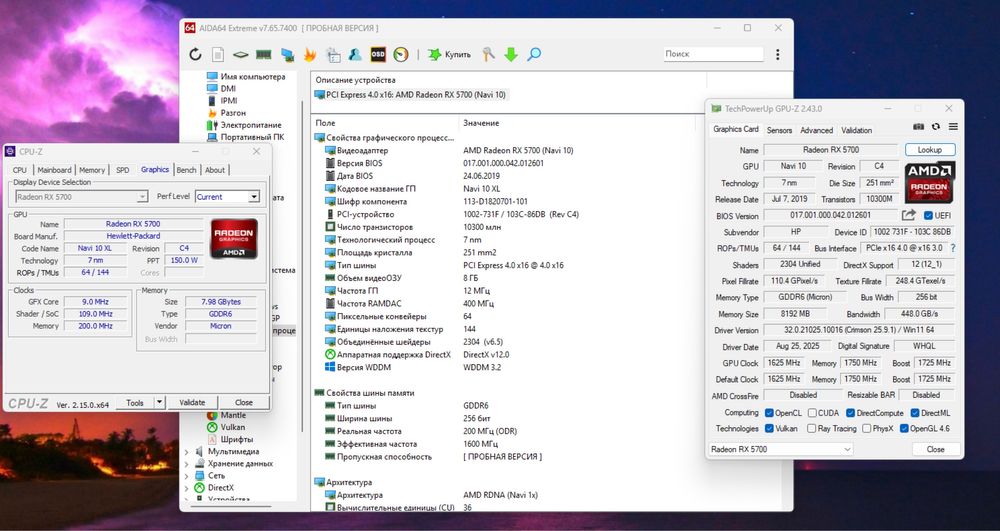1000x531 pixels.
Task: Switch to Mainboard tab in CPU-Z
Action: (54, 170)
